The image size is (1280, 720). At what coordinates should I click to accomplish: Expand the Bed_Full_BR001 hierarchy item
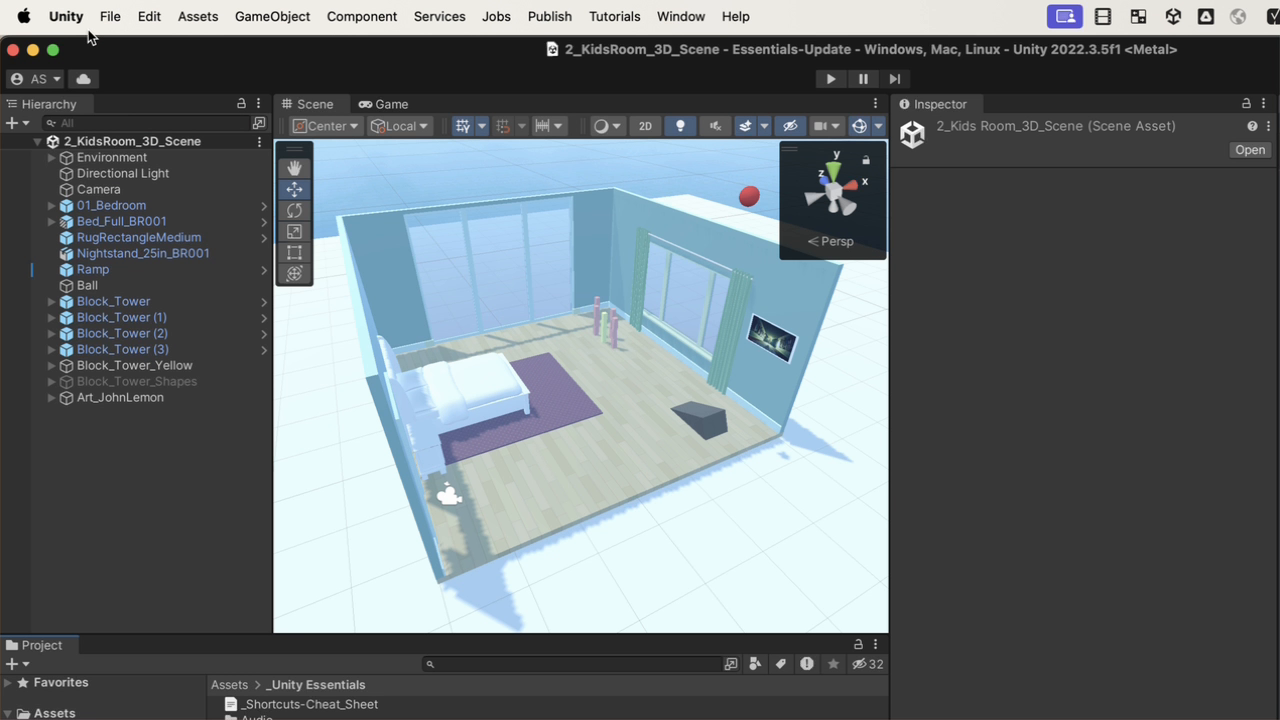pyautogui.click(x=51, y=221)
